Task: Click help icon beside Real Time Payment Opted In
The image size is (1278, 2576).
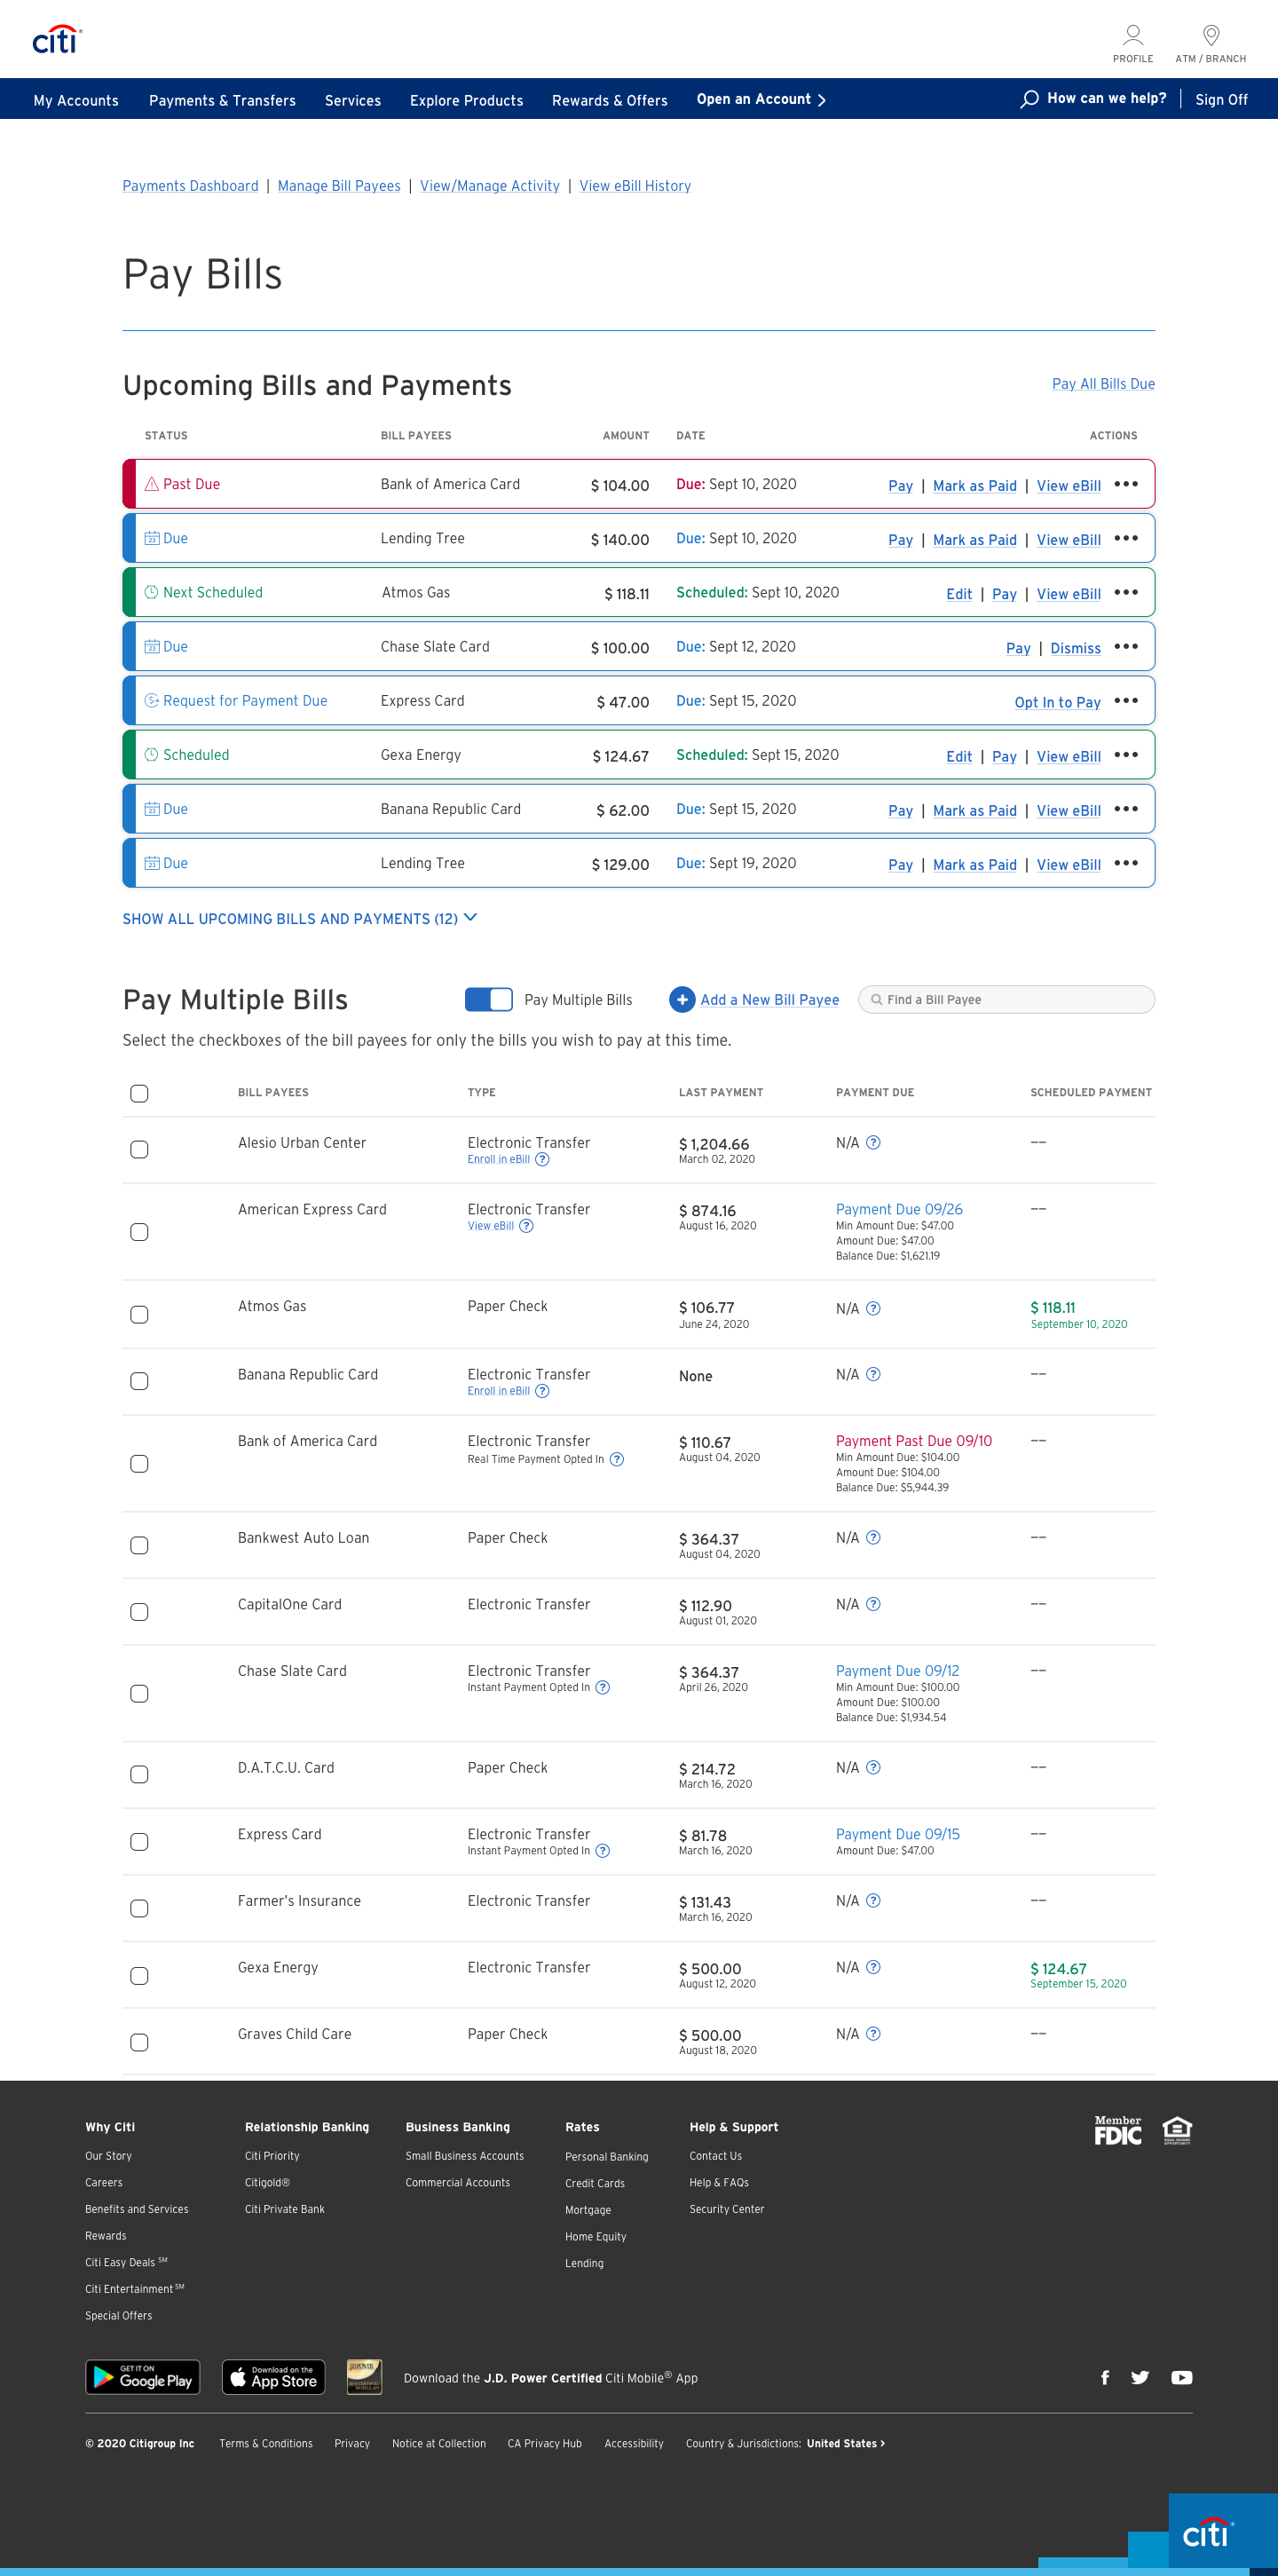Action: (617, 1459)
